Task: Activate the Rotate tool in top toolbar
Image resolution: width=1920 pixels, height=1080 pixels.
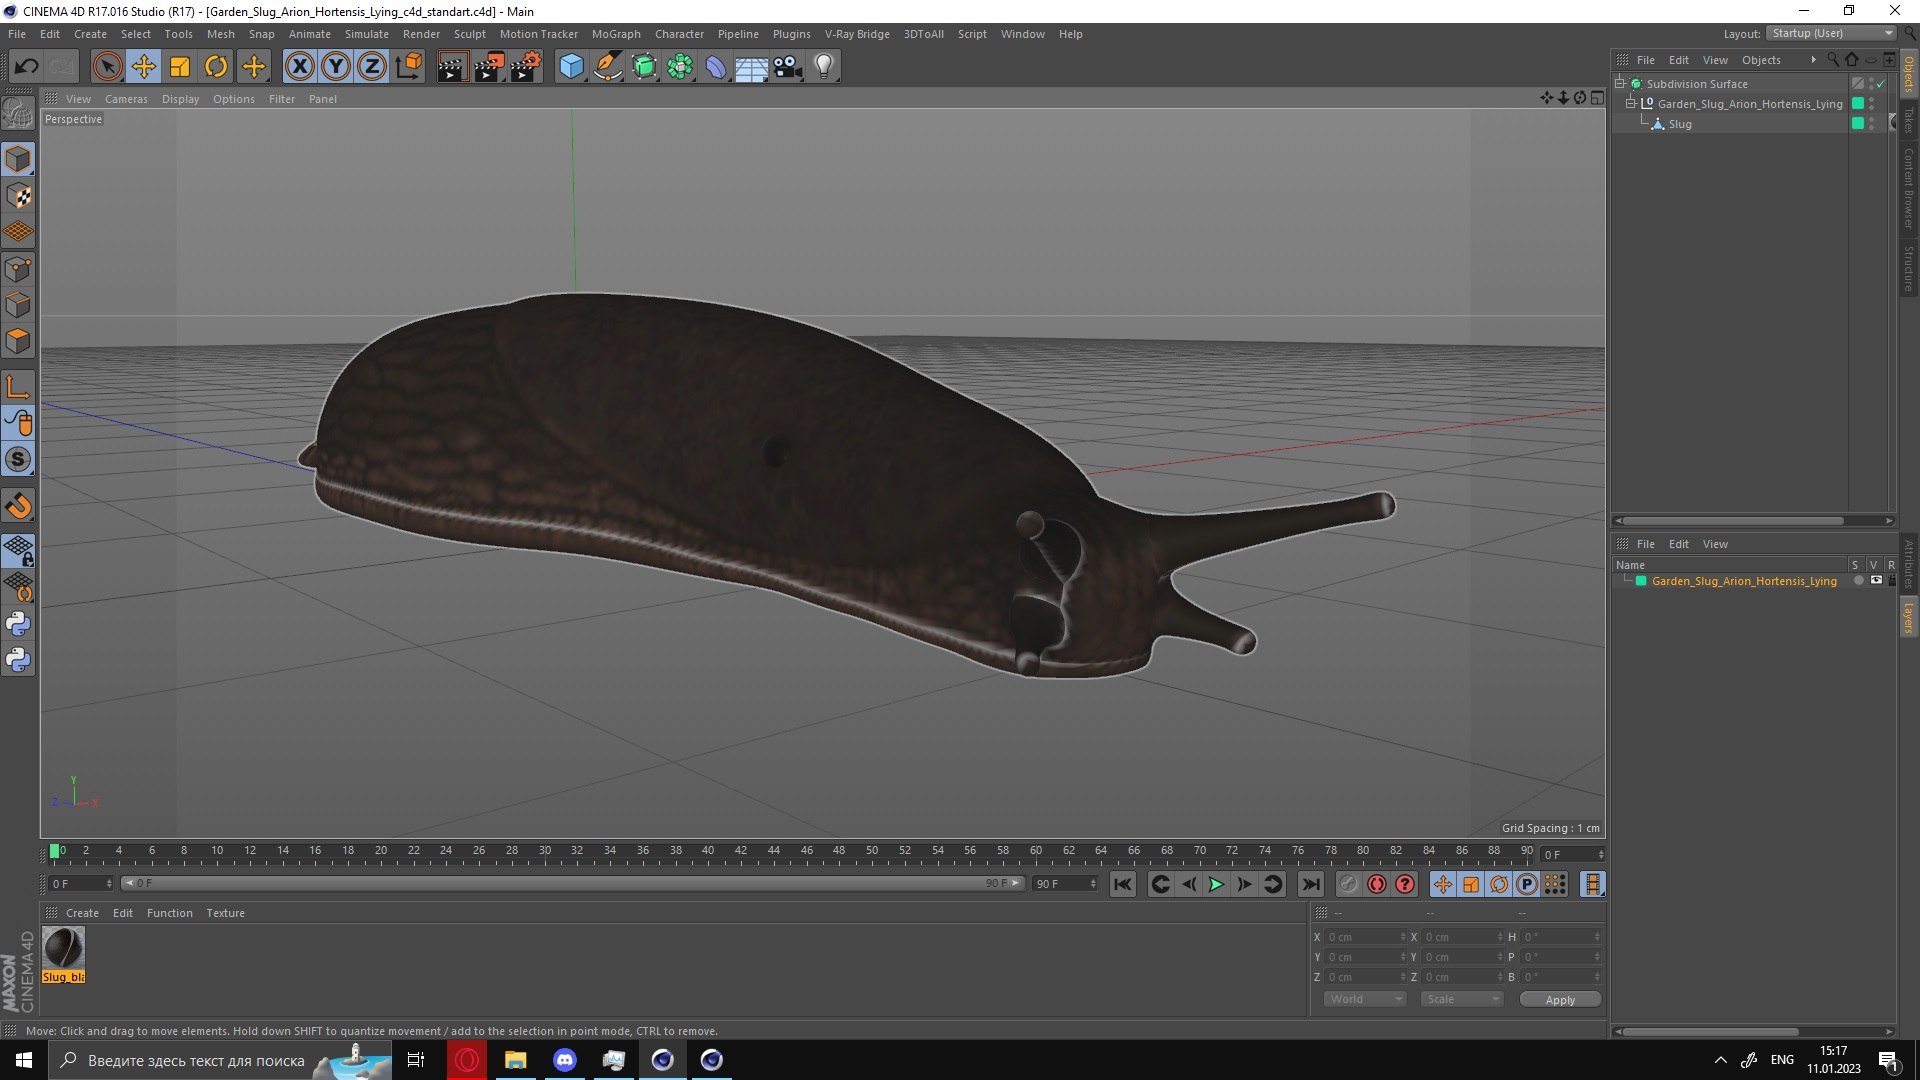Action: 216,67
